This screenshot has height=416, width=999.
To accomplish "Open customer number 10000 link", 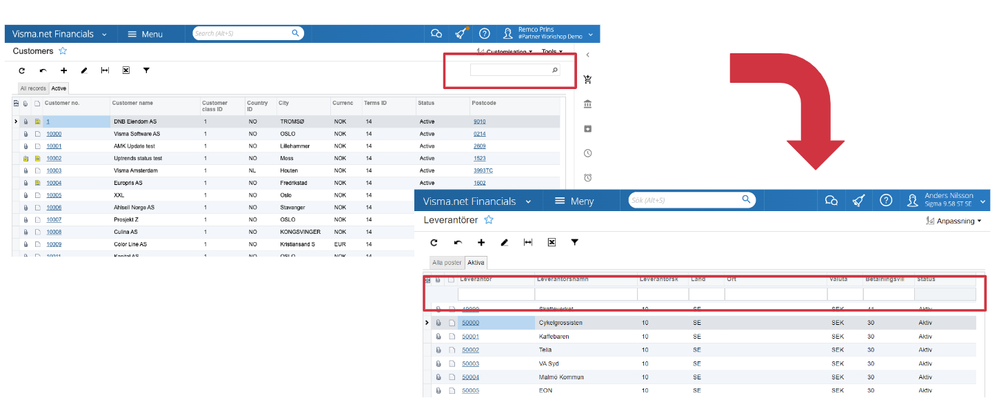I will [54, 134].
